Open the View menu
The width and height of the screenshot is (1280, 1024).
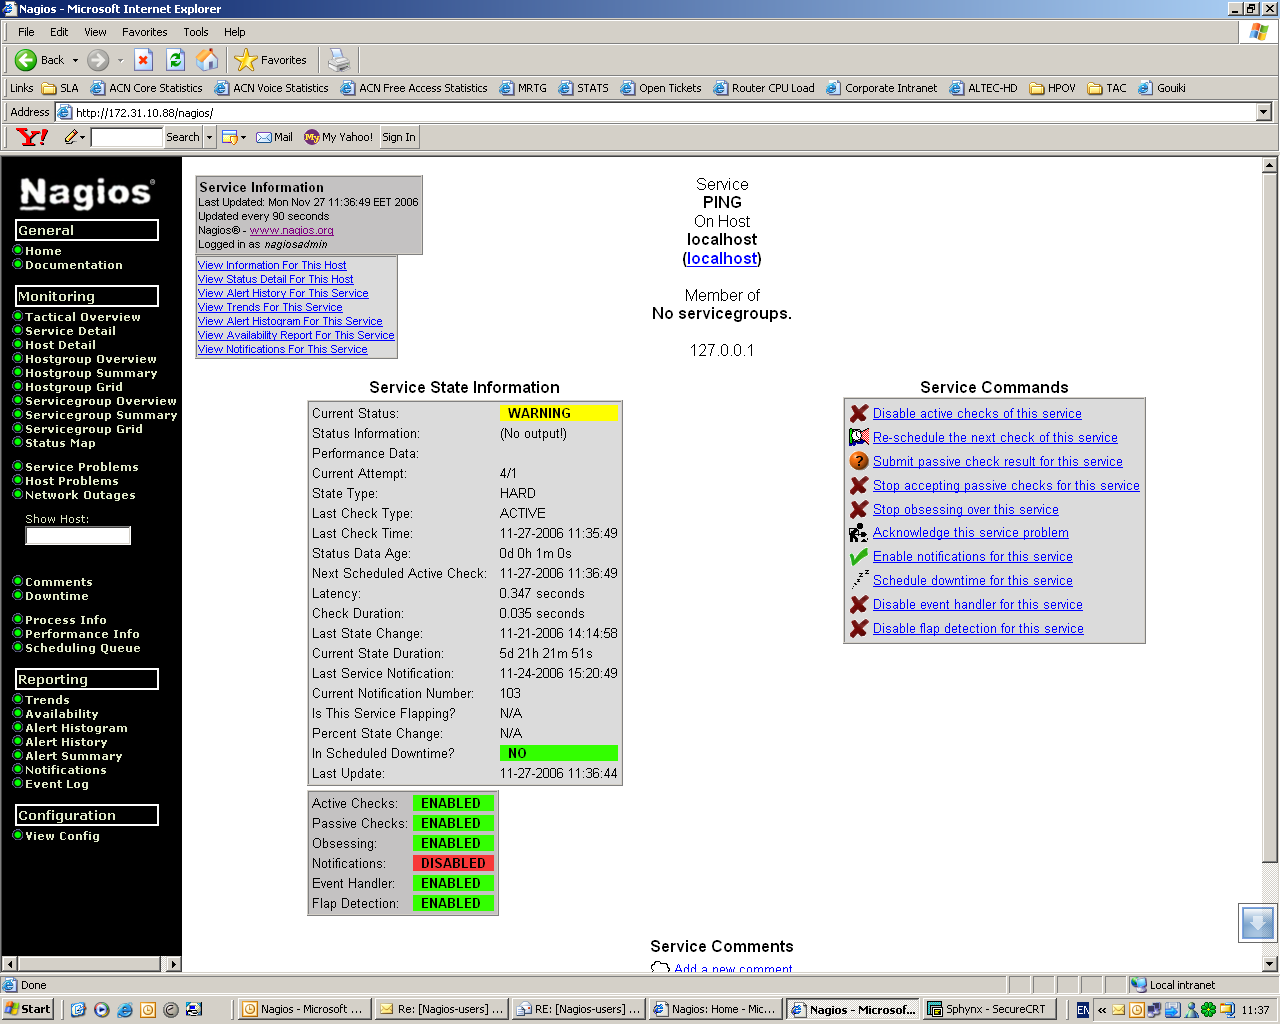[95, 32]
